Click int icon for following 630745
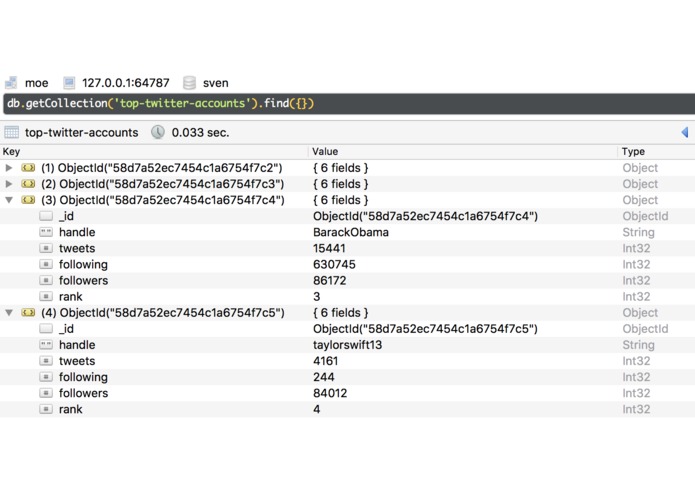 (46, 264)
